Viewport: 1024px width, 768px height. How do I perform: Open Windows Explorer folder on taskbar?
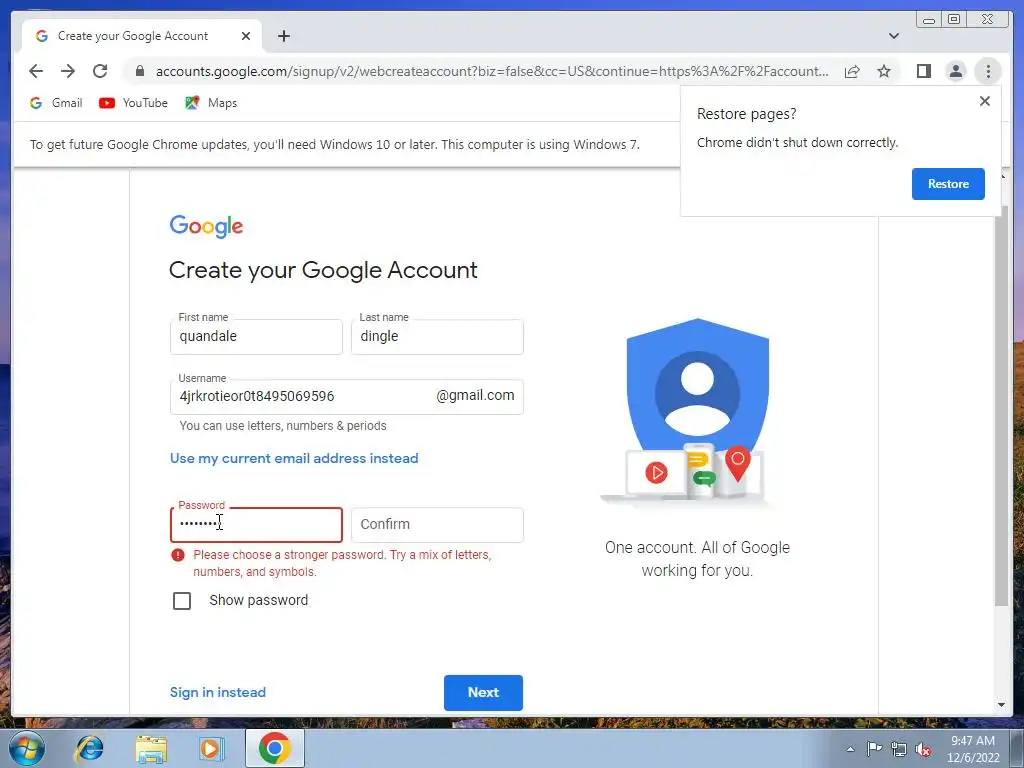point(151,748)
